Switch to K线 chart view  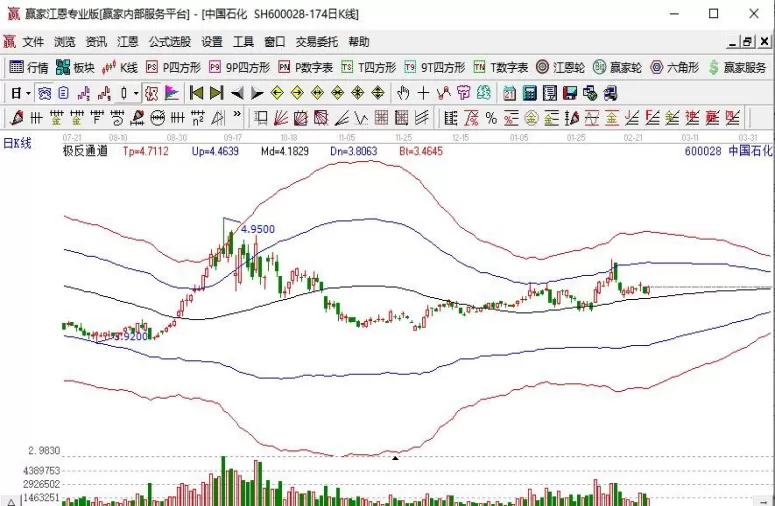pos(120,67)
